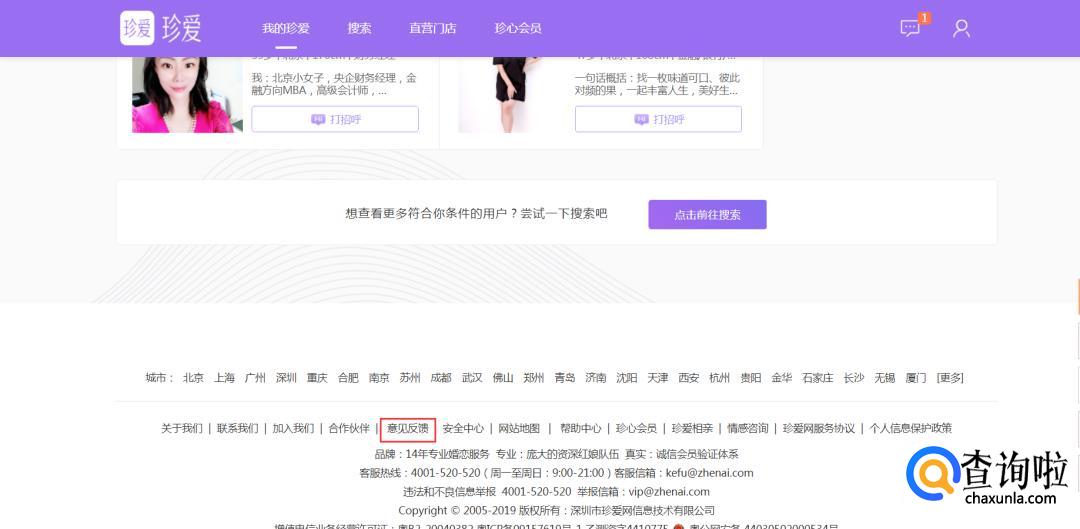The height and width of the screenshot is (529, 1080).
Task: Open the user profile icon
Action: [x=962, y=28]
